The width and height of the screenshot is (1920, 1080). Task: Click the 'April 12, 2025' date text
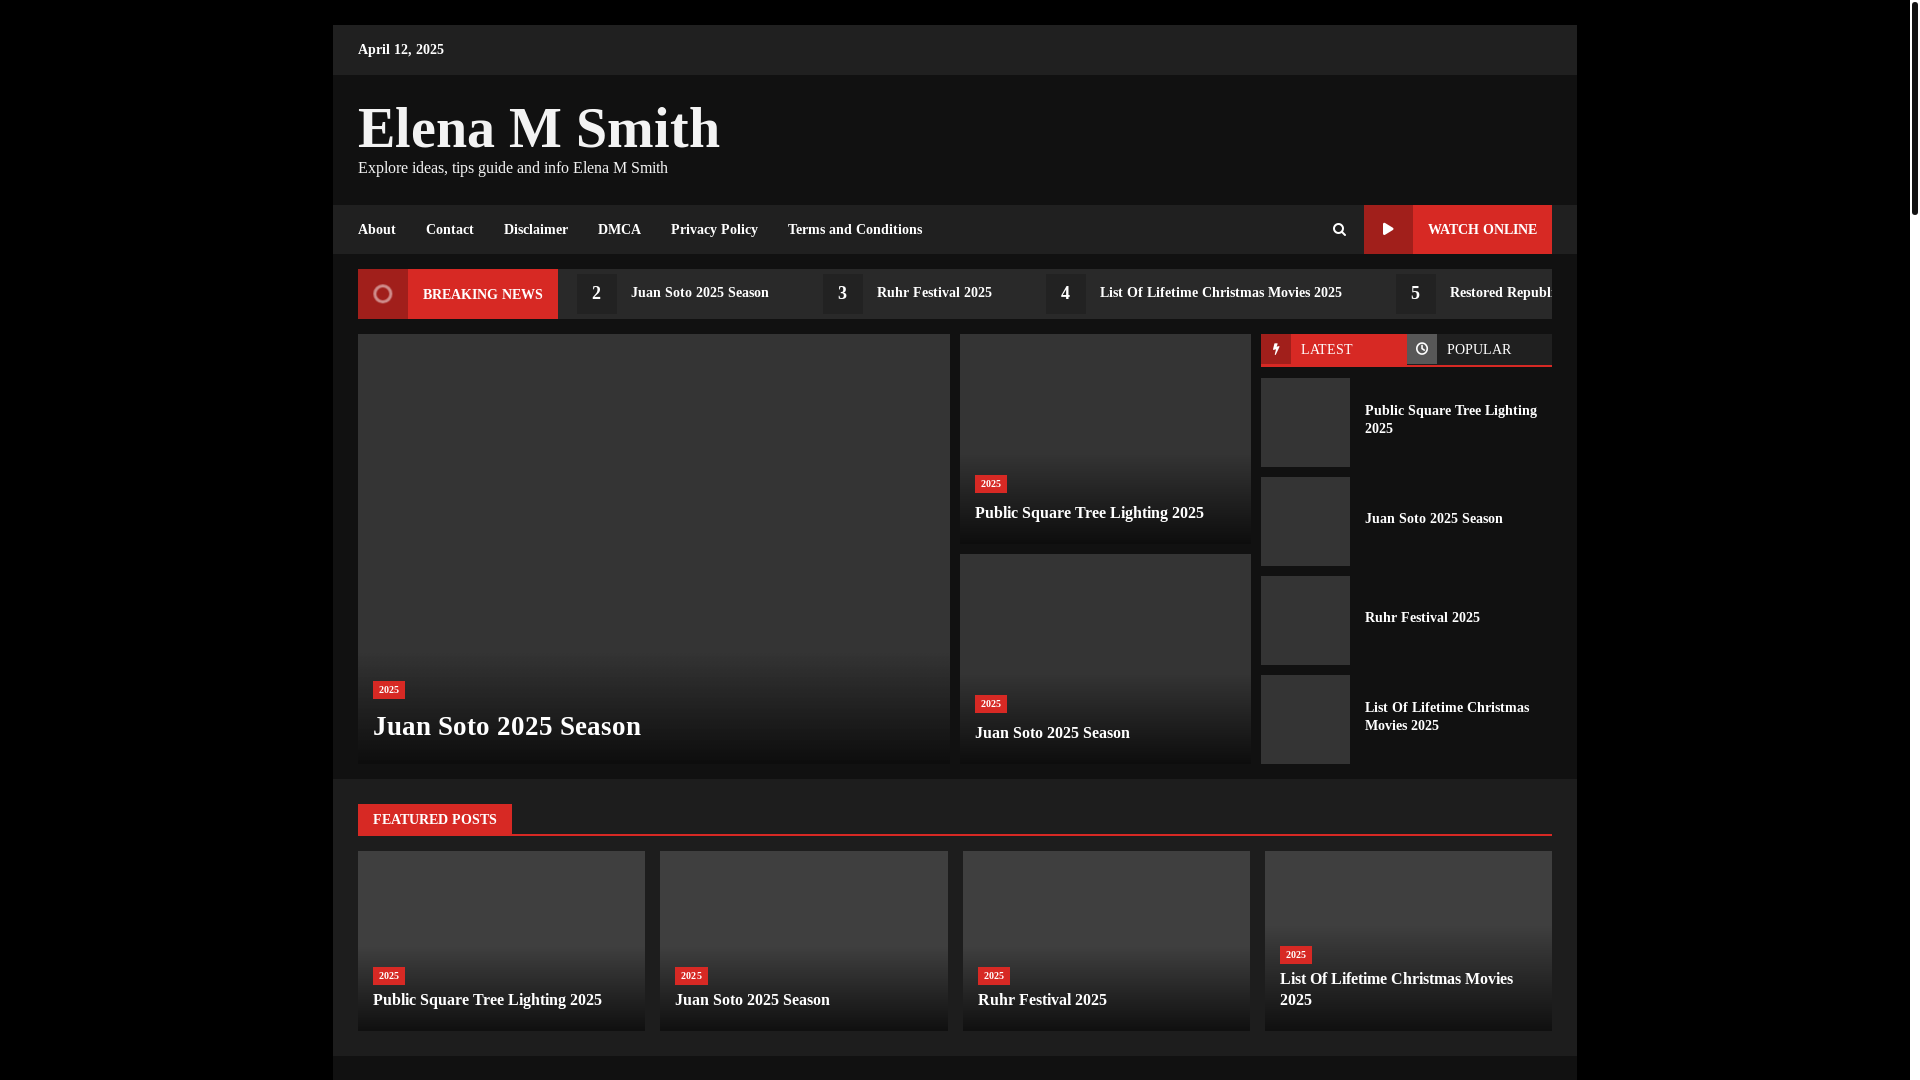click(401, 50)
